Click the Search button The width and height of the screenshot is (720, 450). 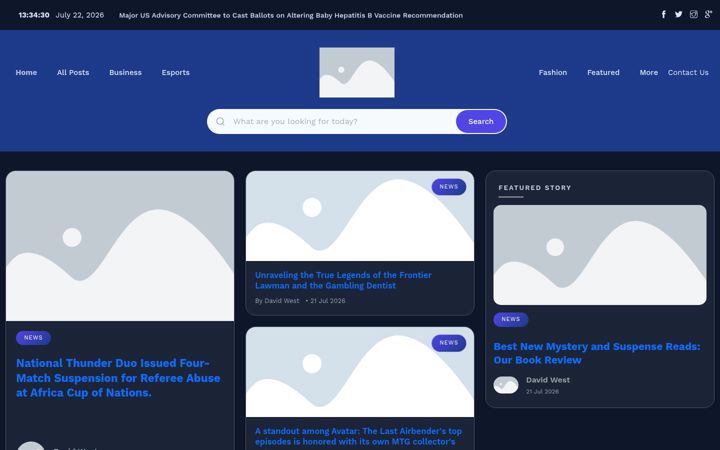coord(481,121)
